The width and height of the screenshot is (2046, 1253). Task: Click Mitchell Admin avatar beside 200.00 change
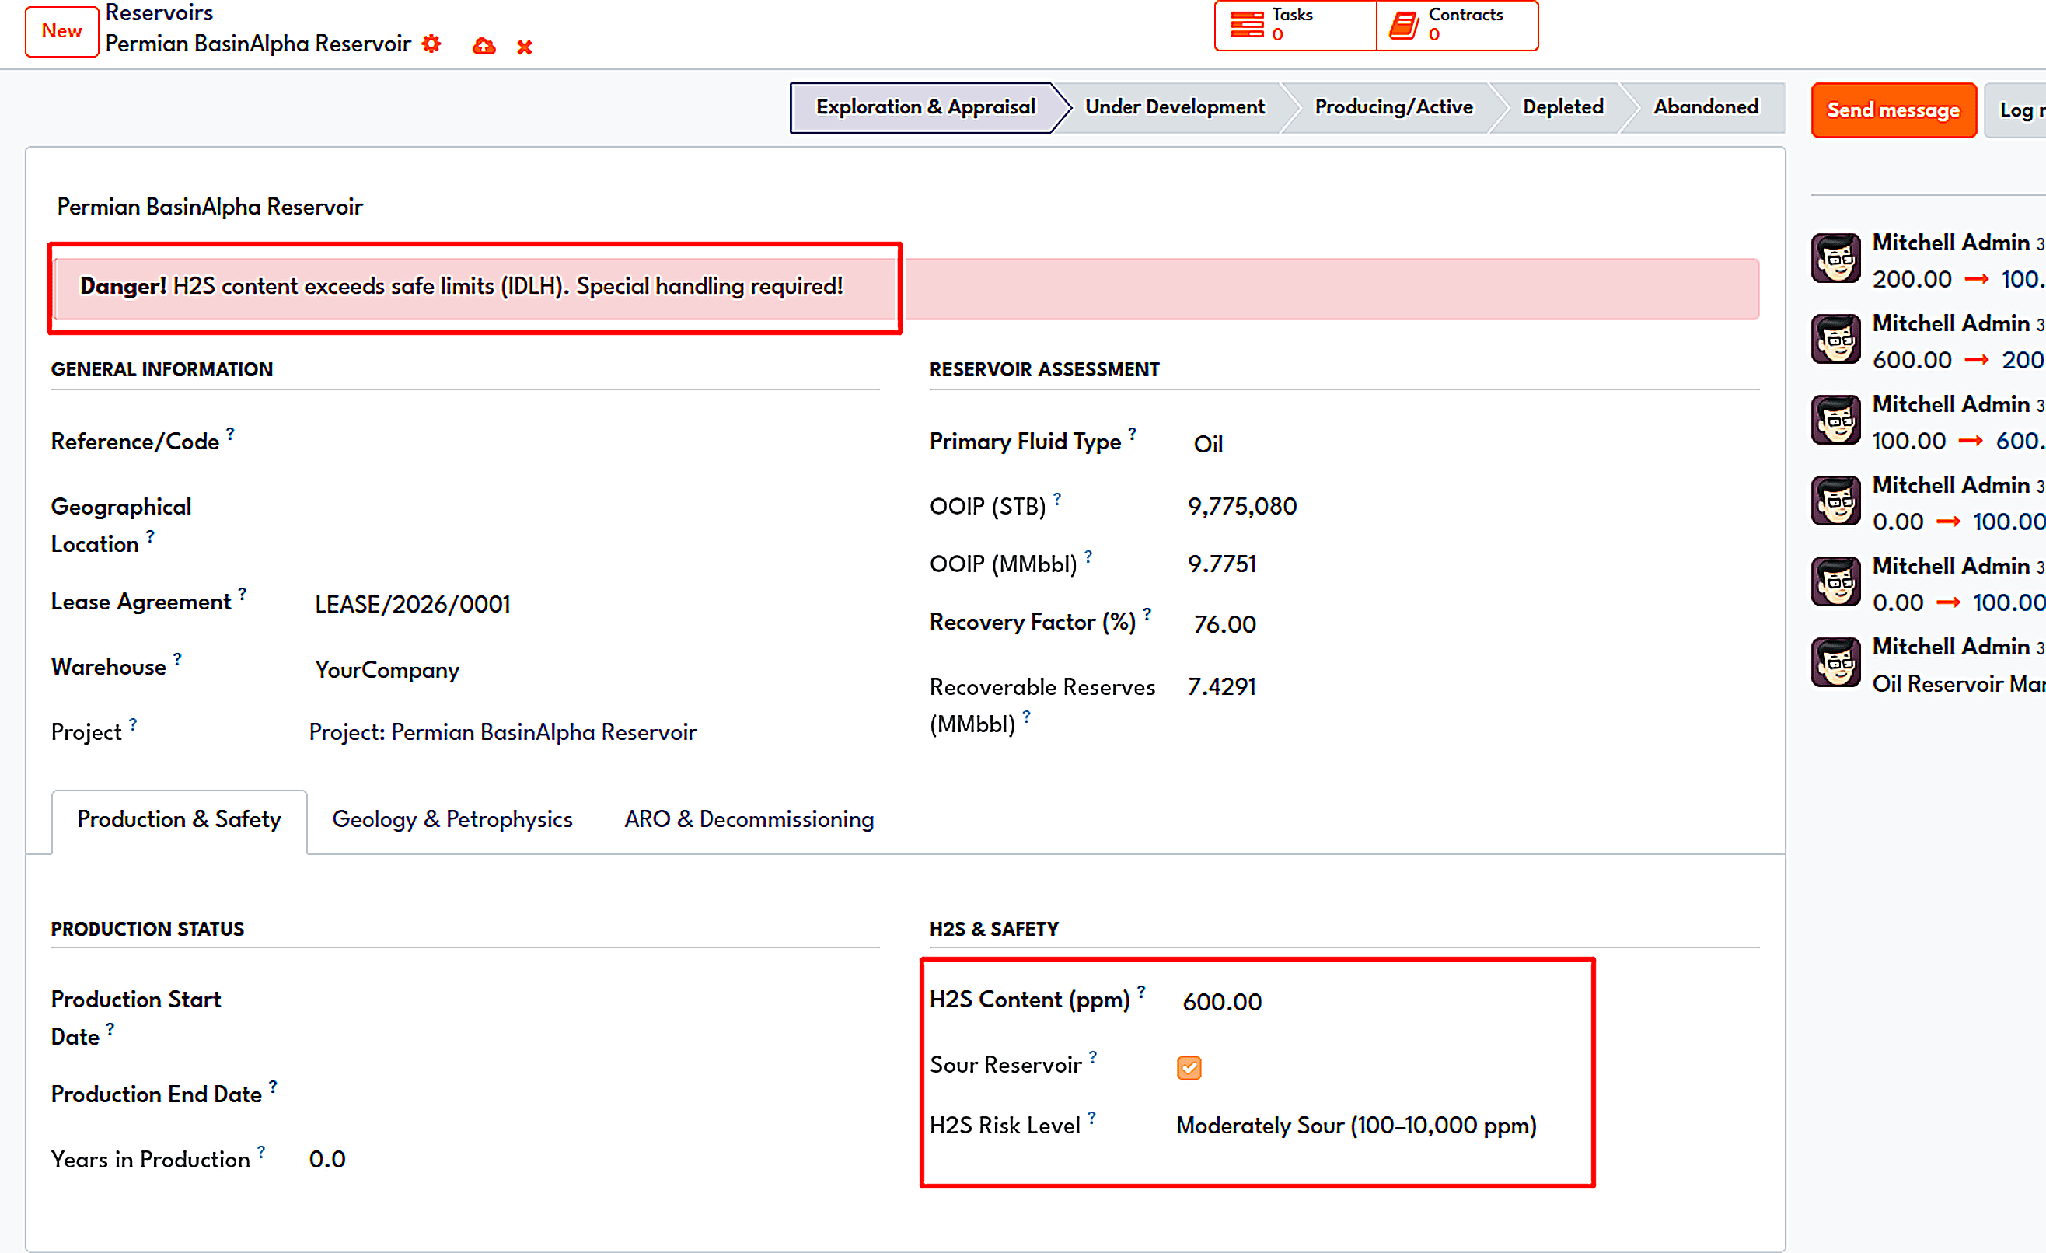click(1836, 258)
